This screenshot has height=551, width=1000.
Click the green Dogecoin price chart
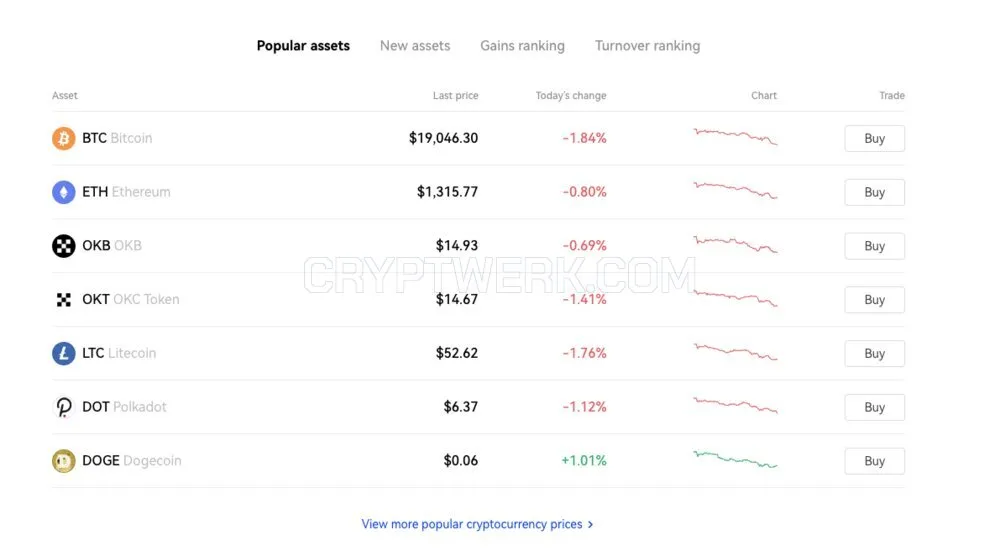(x=735, y=459)
